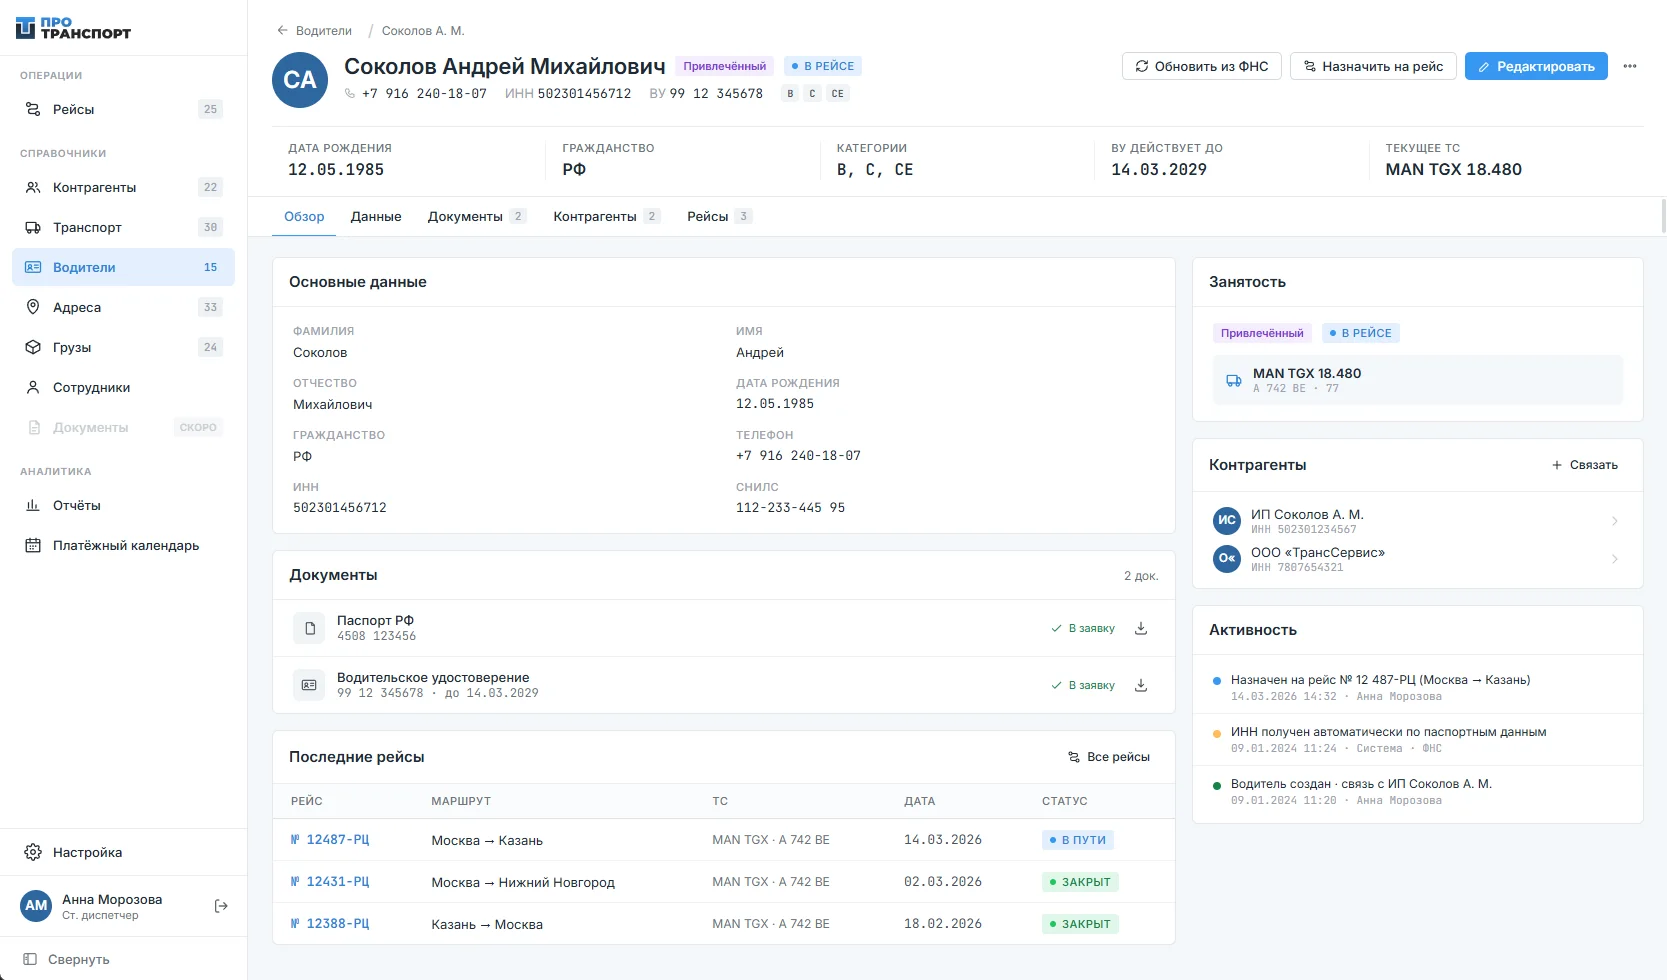
Task: Go to Водители breadcrumb
Action: click(324, 31)
